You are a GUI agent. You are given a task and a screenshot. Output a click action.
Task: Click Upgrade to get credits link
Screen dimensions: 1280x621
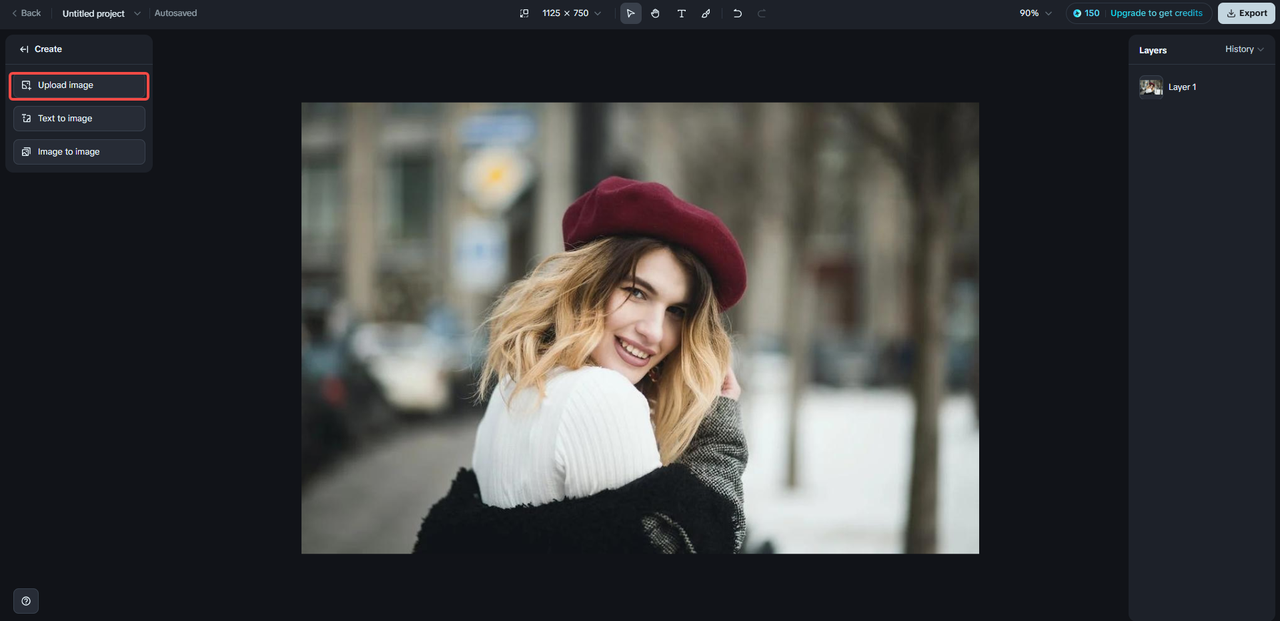tap(1156, 13)
